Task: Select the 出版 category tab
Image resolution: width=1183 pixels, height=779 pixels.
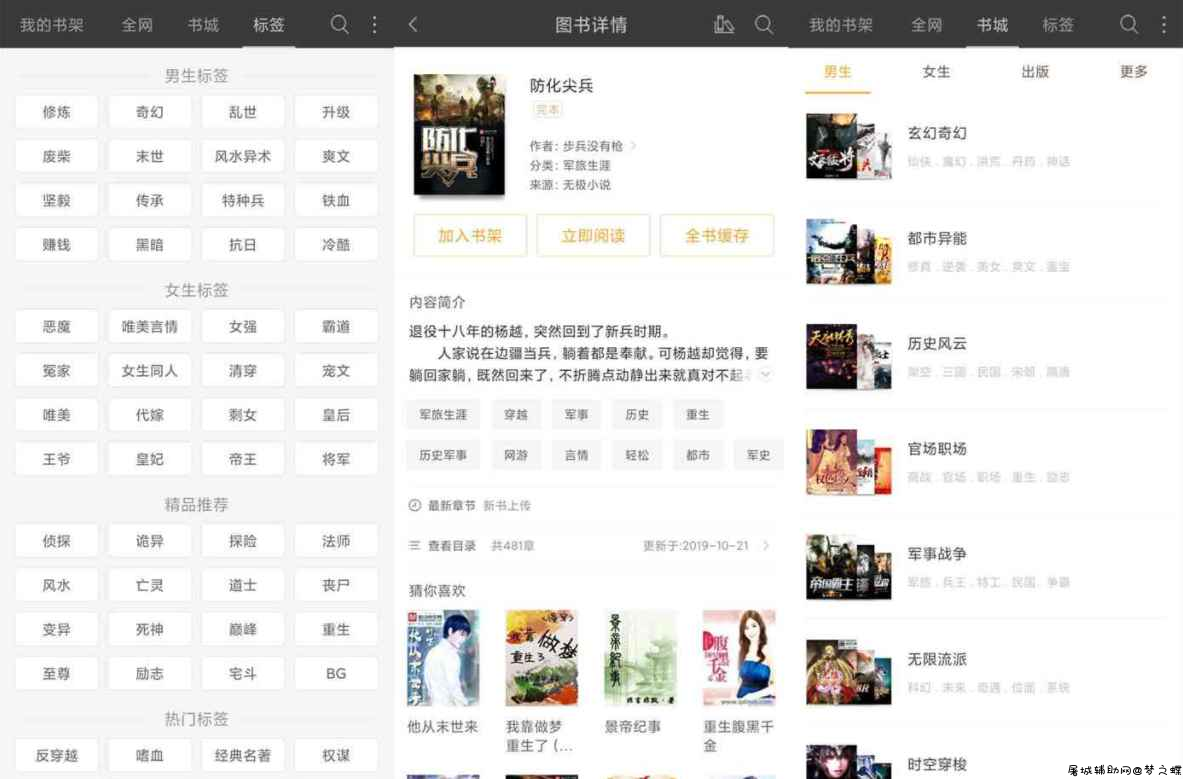Action: [1035, 72]
